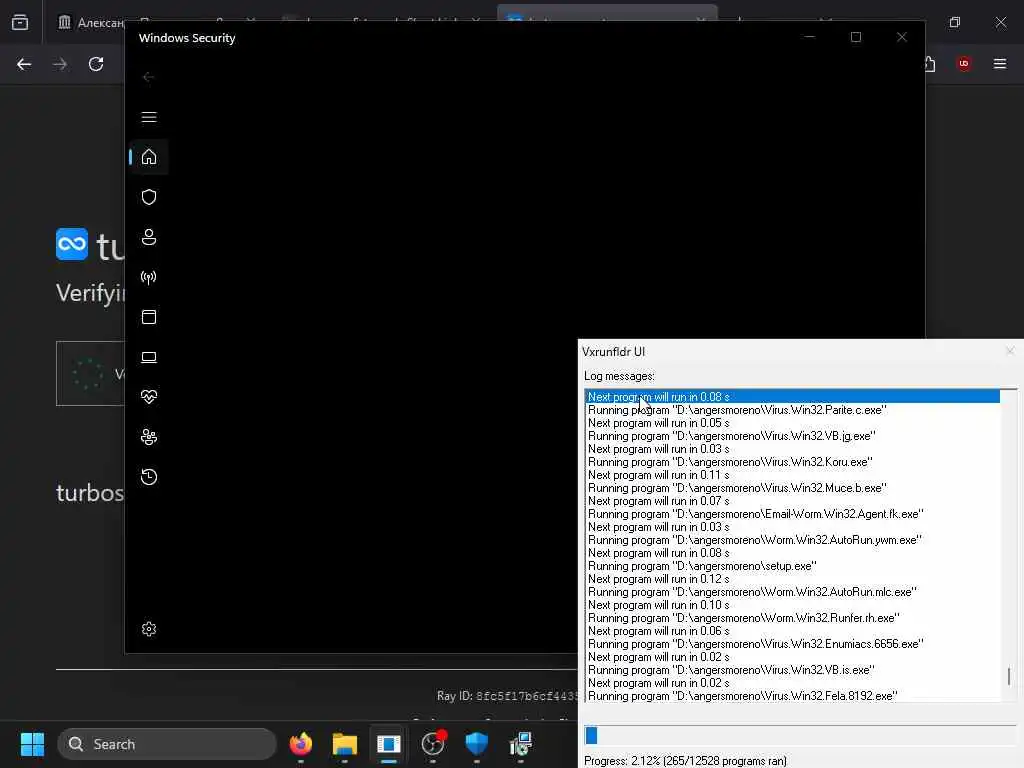
Task: Select log row for Virus.Win32.Muce.b.exe
Action: tap(793, 488)
